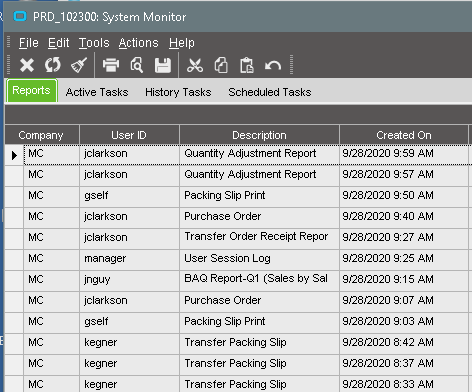Open the Help menu

(x=182, y=43)
